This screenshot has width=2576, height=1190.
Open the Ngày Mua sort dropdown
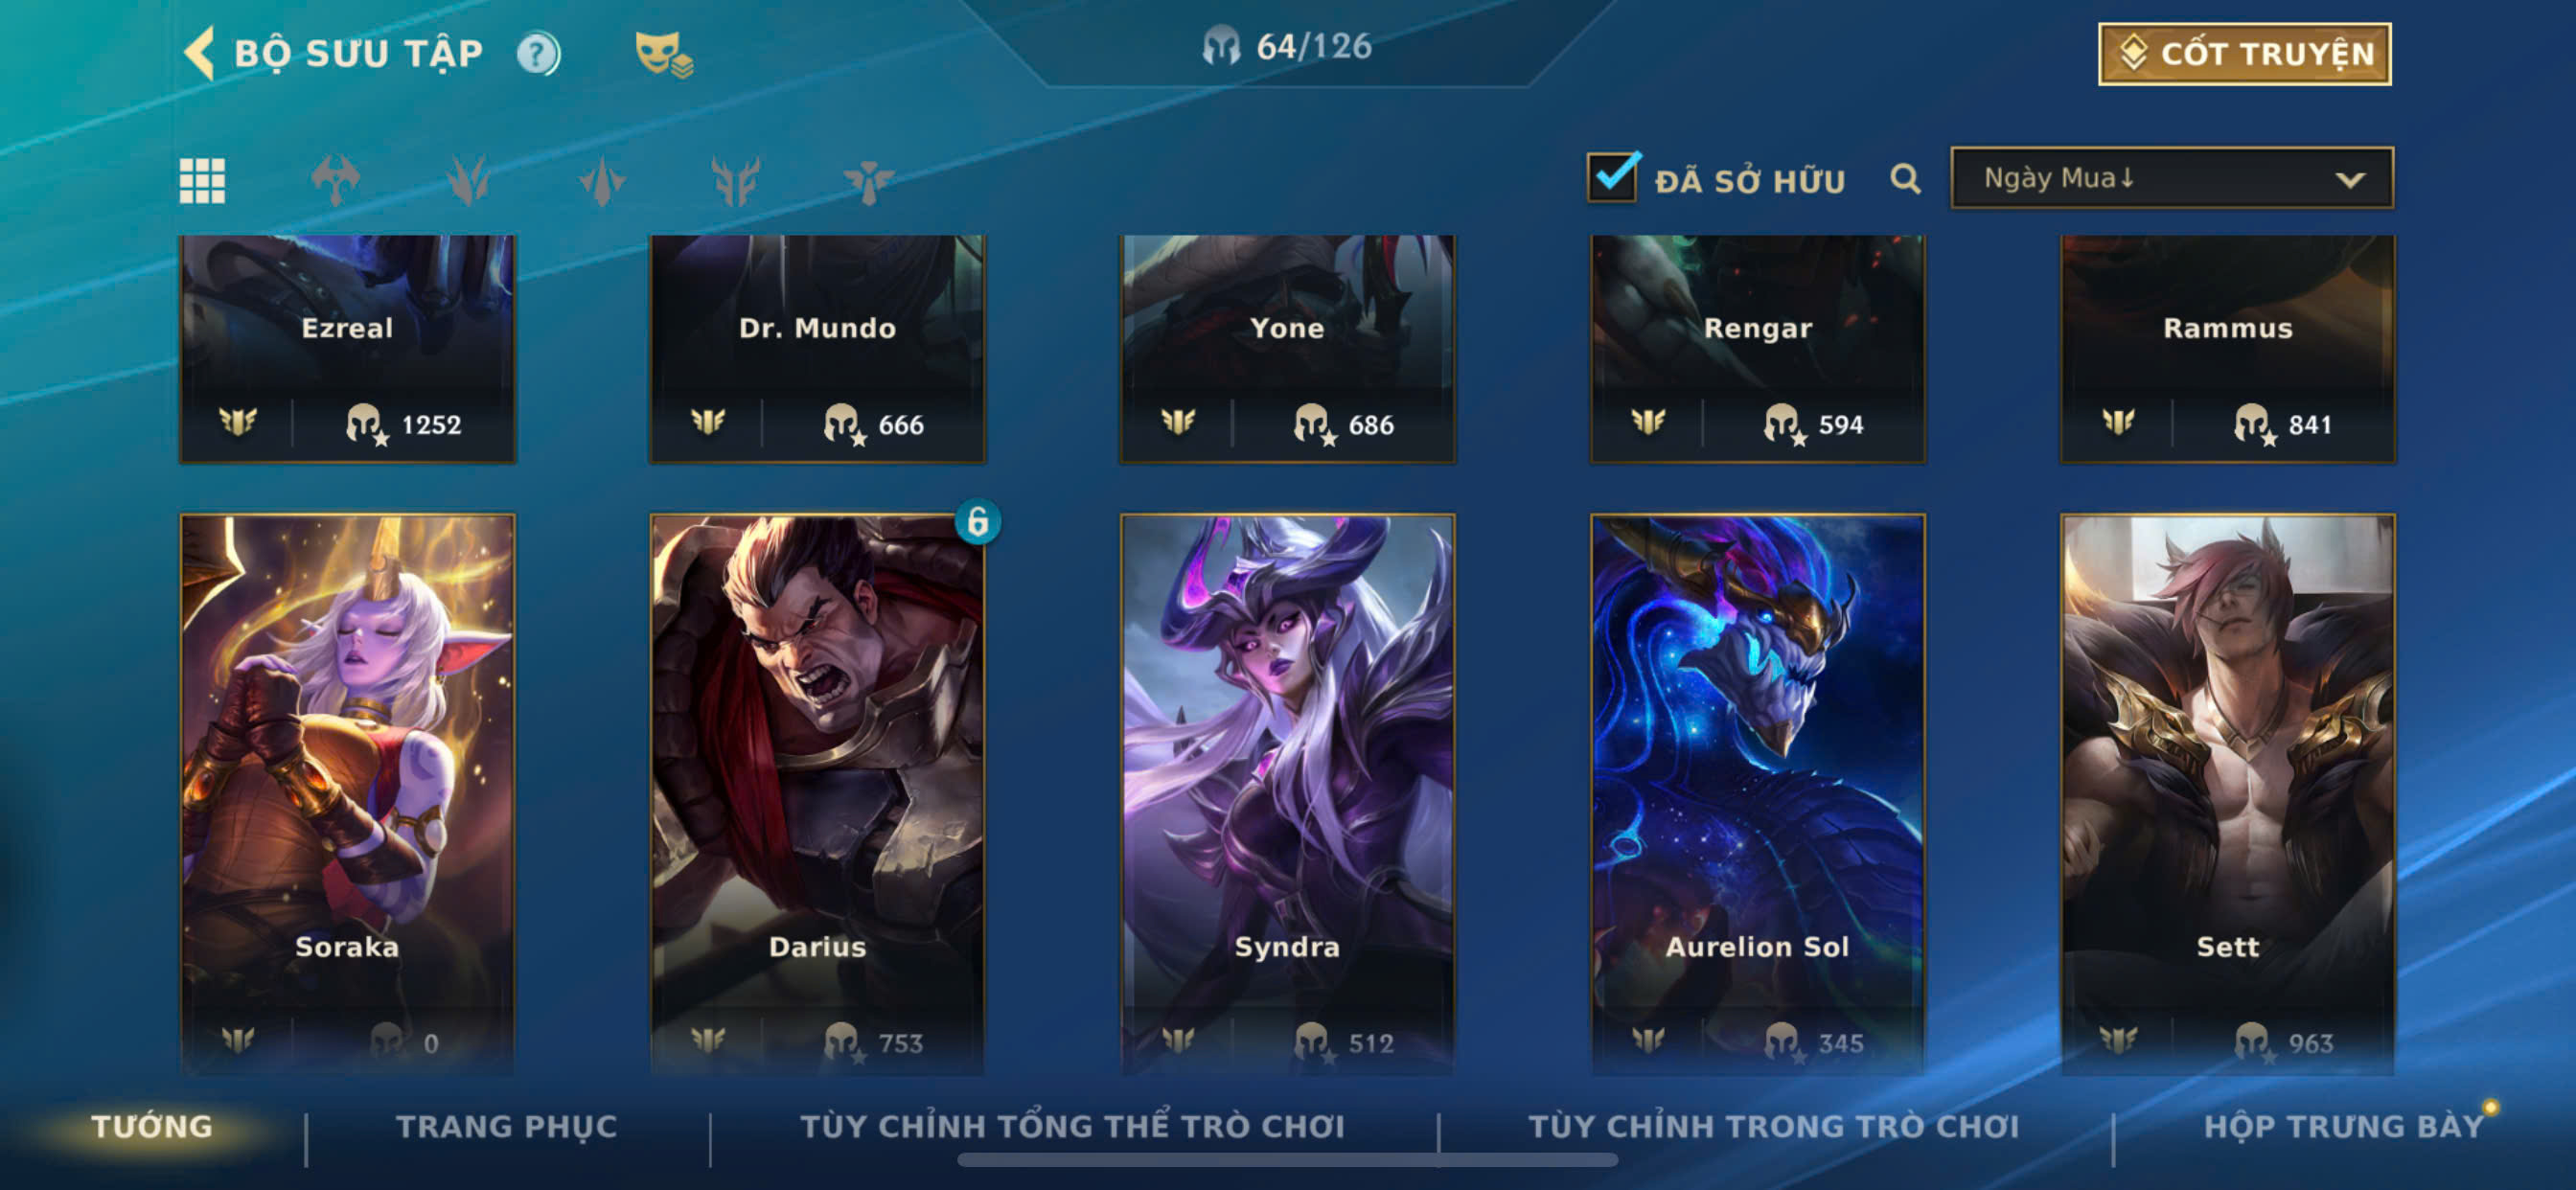tap(2171, 178)
